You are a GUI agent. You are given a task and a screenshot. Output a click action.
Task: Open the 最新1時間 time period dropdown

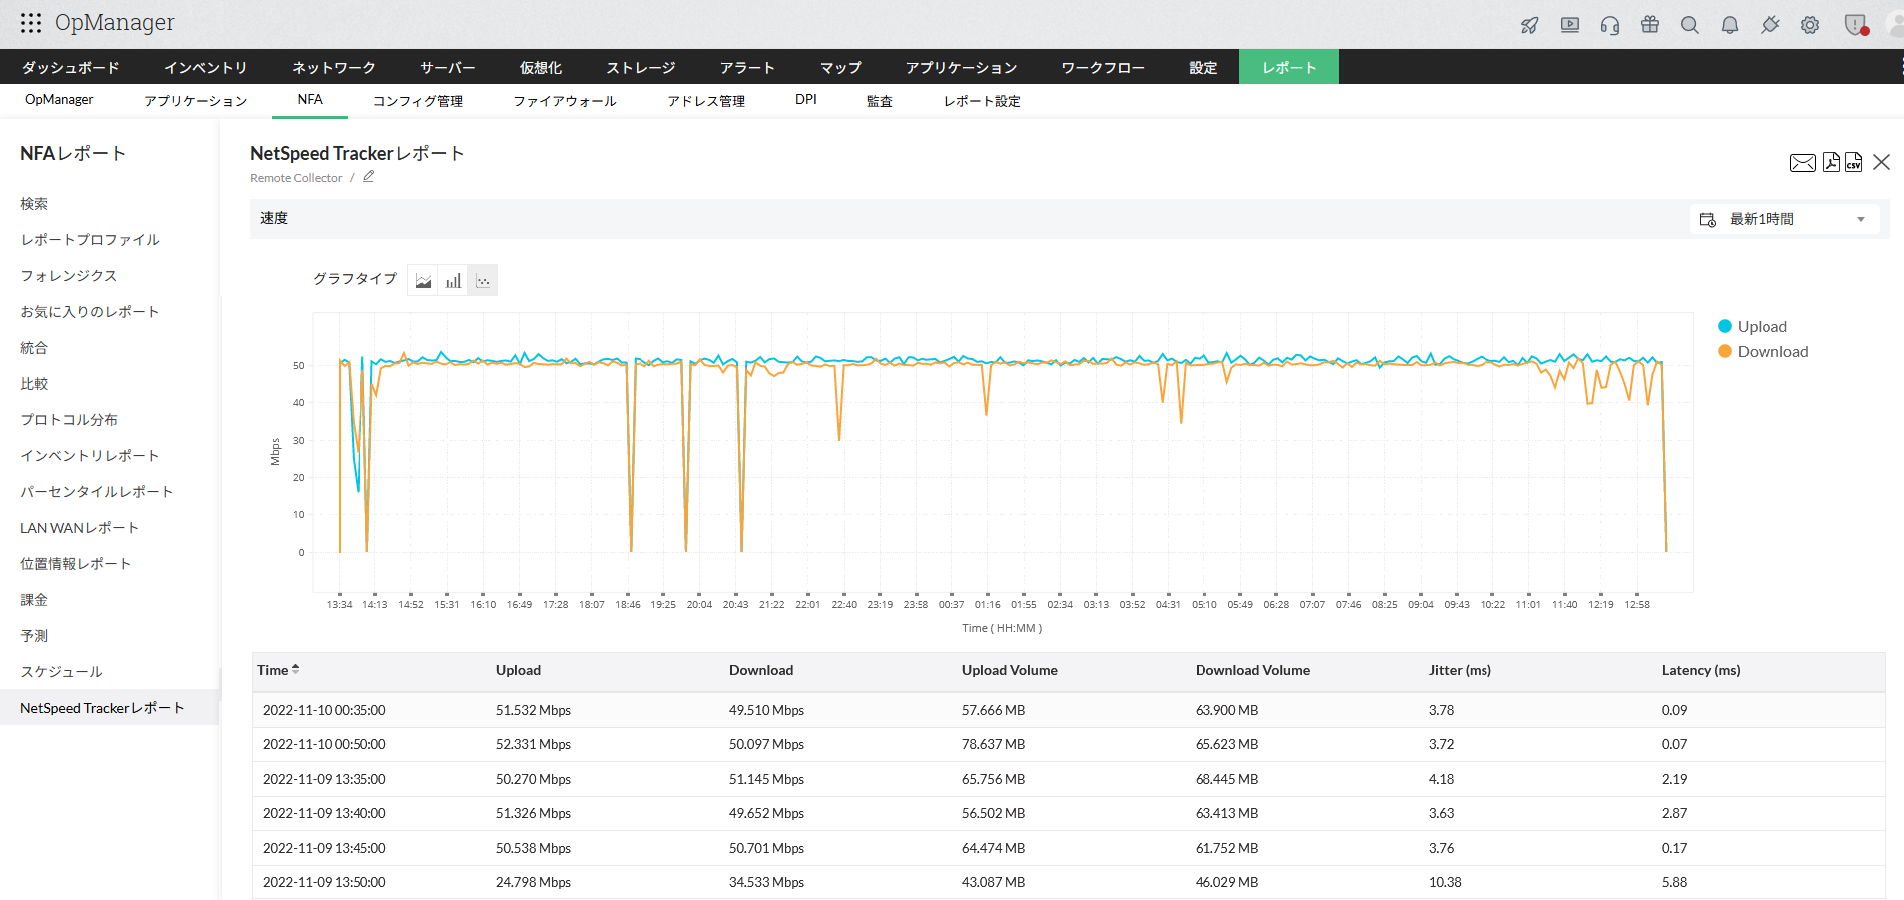[x=1784, y=219]
